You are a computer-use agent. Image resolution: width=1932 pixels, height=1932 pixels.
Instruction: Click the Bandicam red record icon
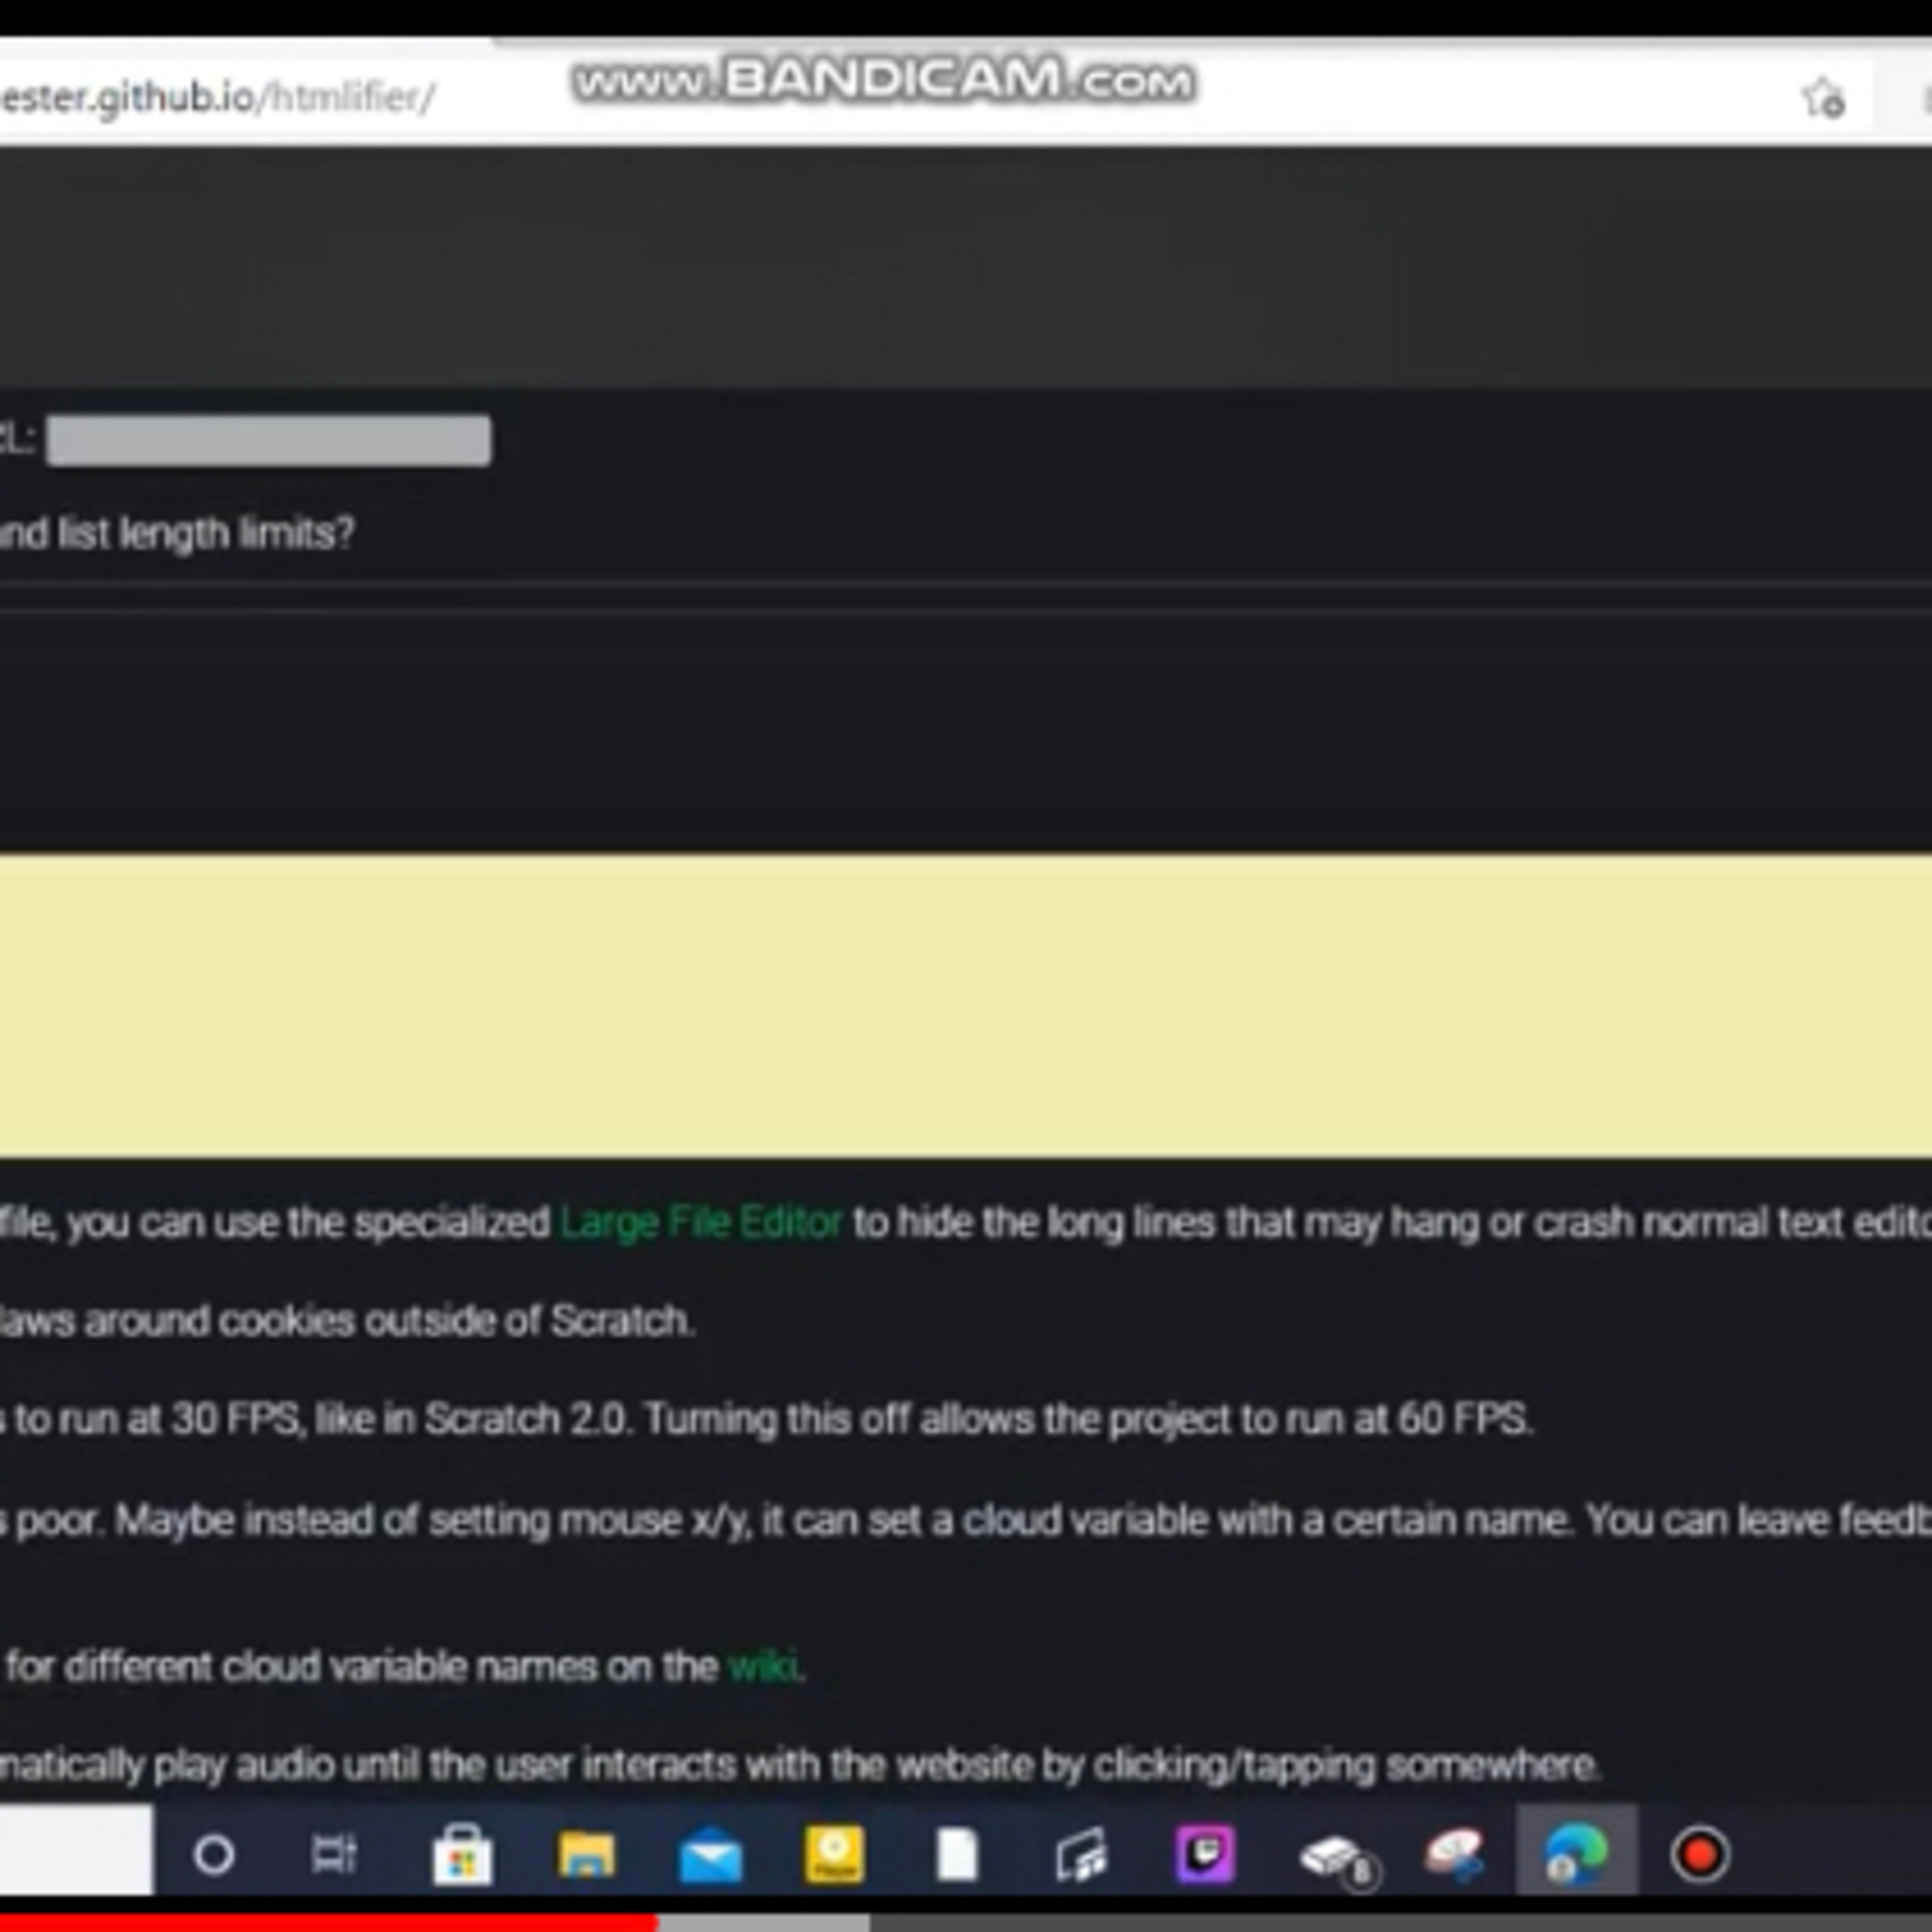click(1700, 1855)
